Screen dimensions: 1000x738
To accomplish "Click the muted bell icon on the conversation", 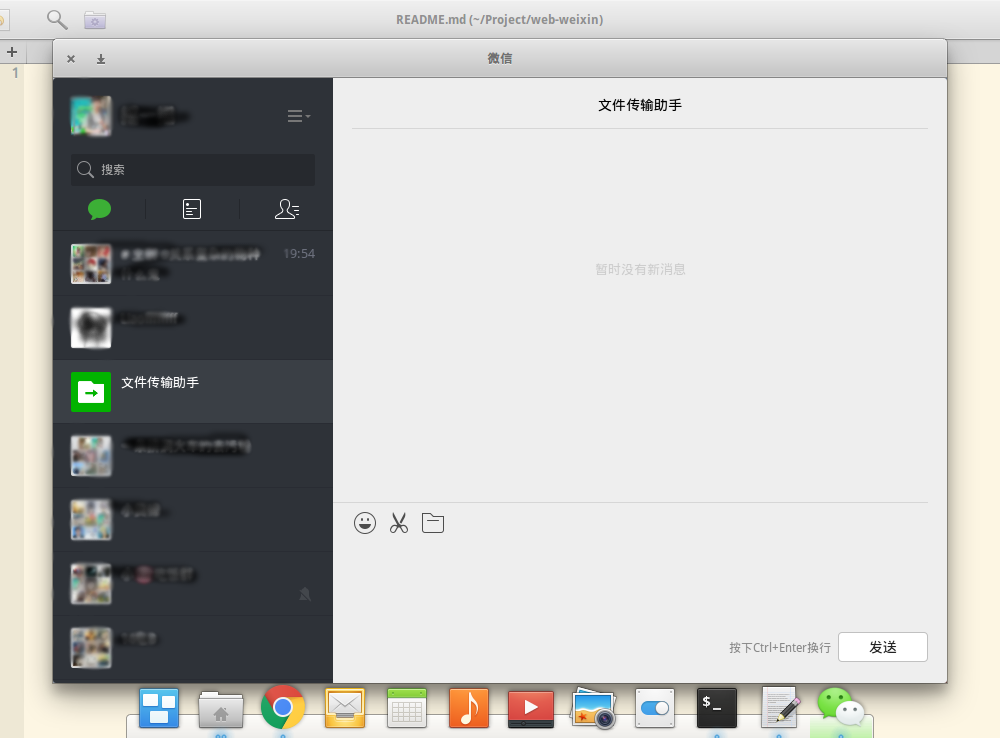I will (305, 594).
